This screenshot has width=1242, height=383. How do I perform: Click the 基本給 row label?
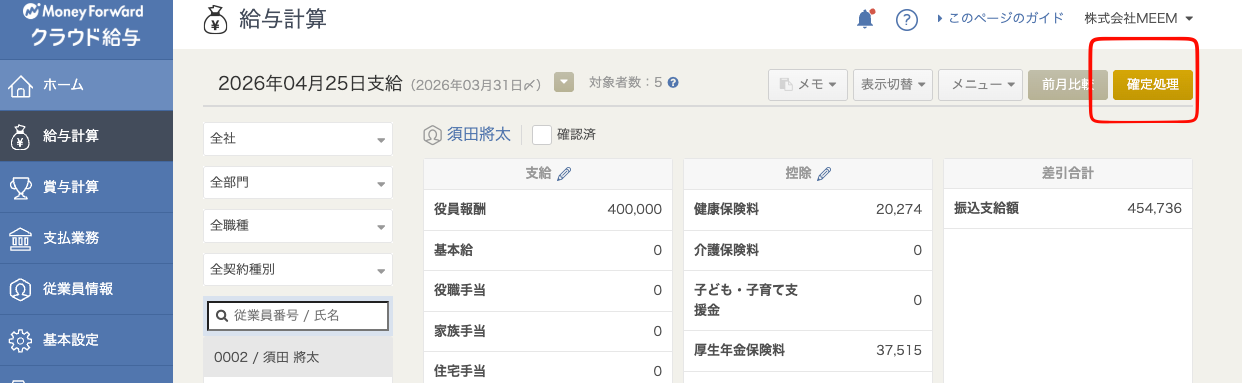coord(454,250)
